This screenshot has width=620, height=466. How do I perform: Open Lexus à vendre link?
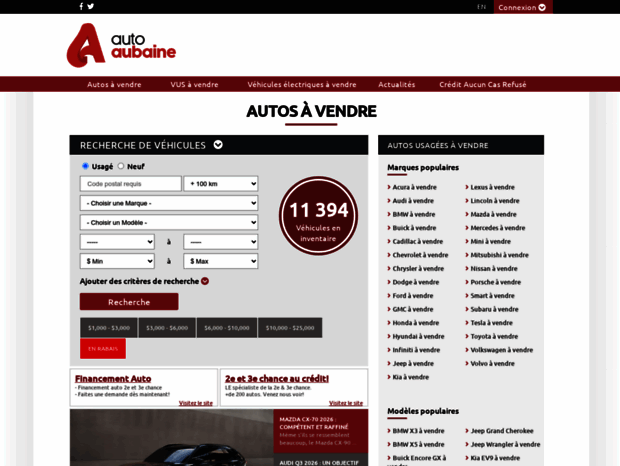click(x=492, y=187)
